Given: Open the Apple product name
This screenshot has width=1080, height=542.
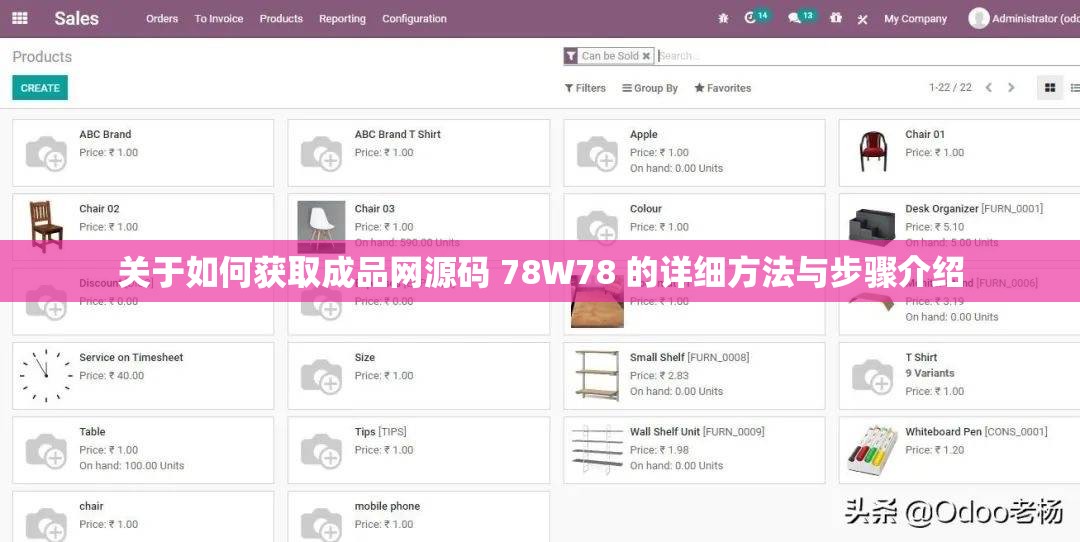Looking at the screenshot, I should (643, 134).
